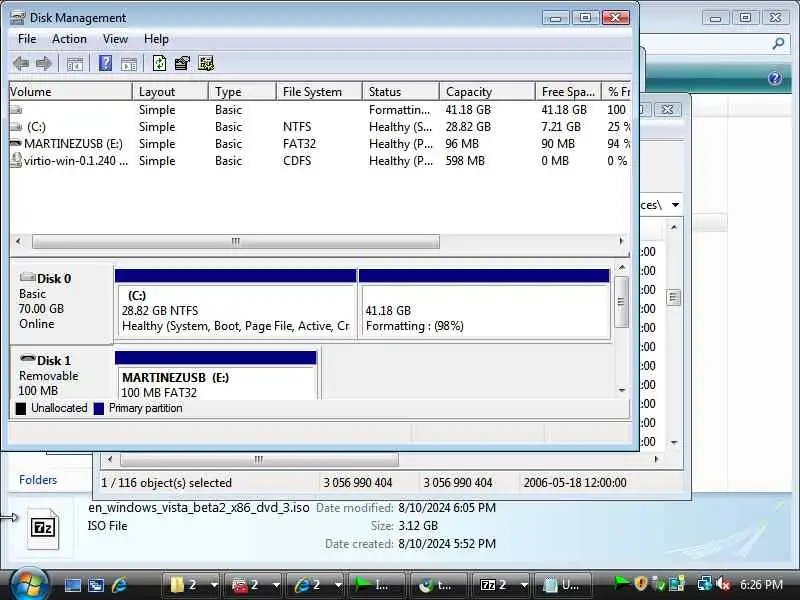Select the MARTINEZUSB (E:) volume row
Screen dimensions: 800x600
coord(320,144)
